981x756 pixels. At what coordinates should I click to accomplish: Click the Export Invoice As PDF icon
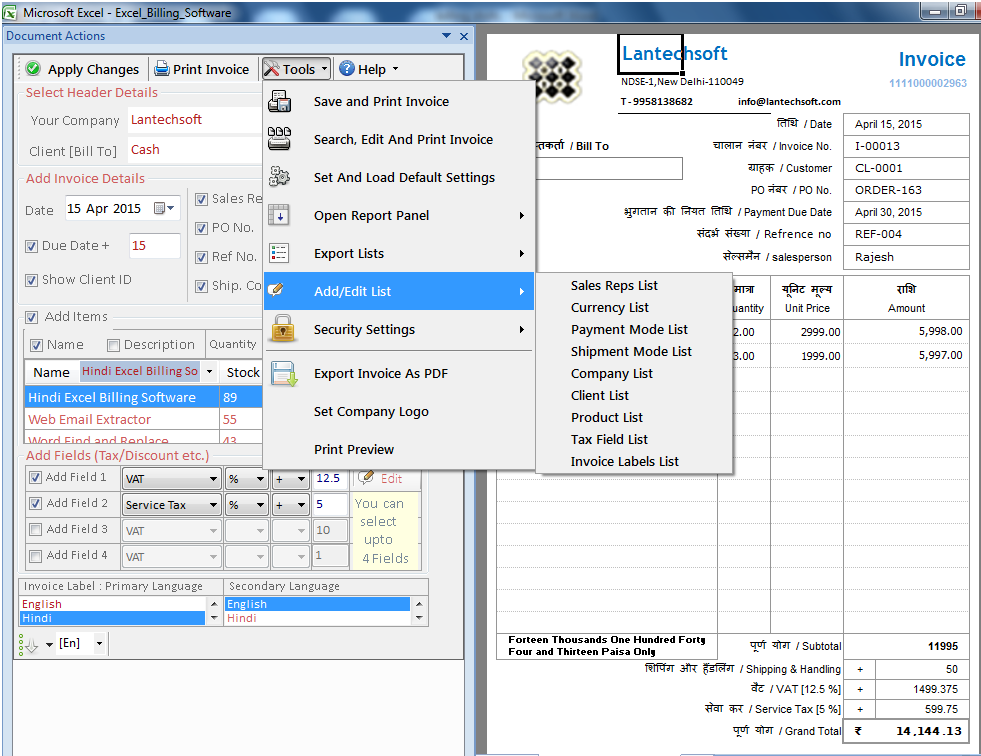[x=283, y=374]
